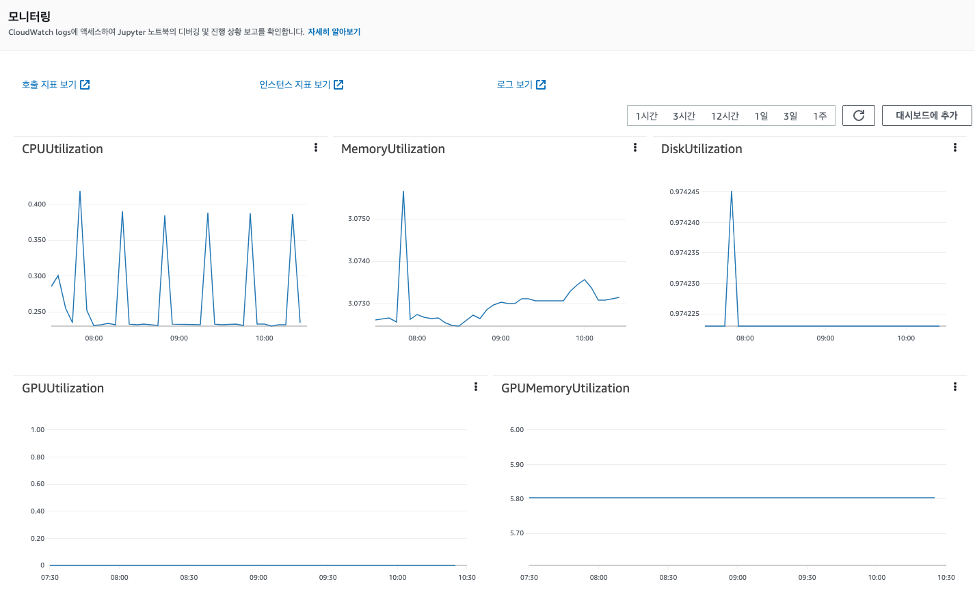Select the 12시간 time range
This screenshot has height=604, width=977.
[x=725, y=116]
